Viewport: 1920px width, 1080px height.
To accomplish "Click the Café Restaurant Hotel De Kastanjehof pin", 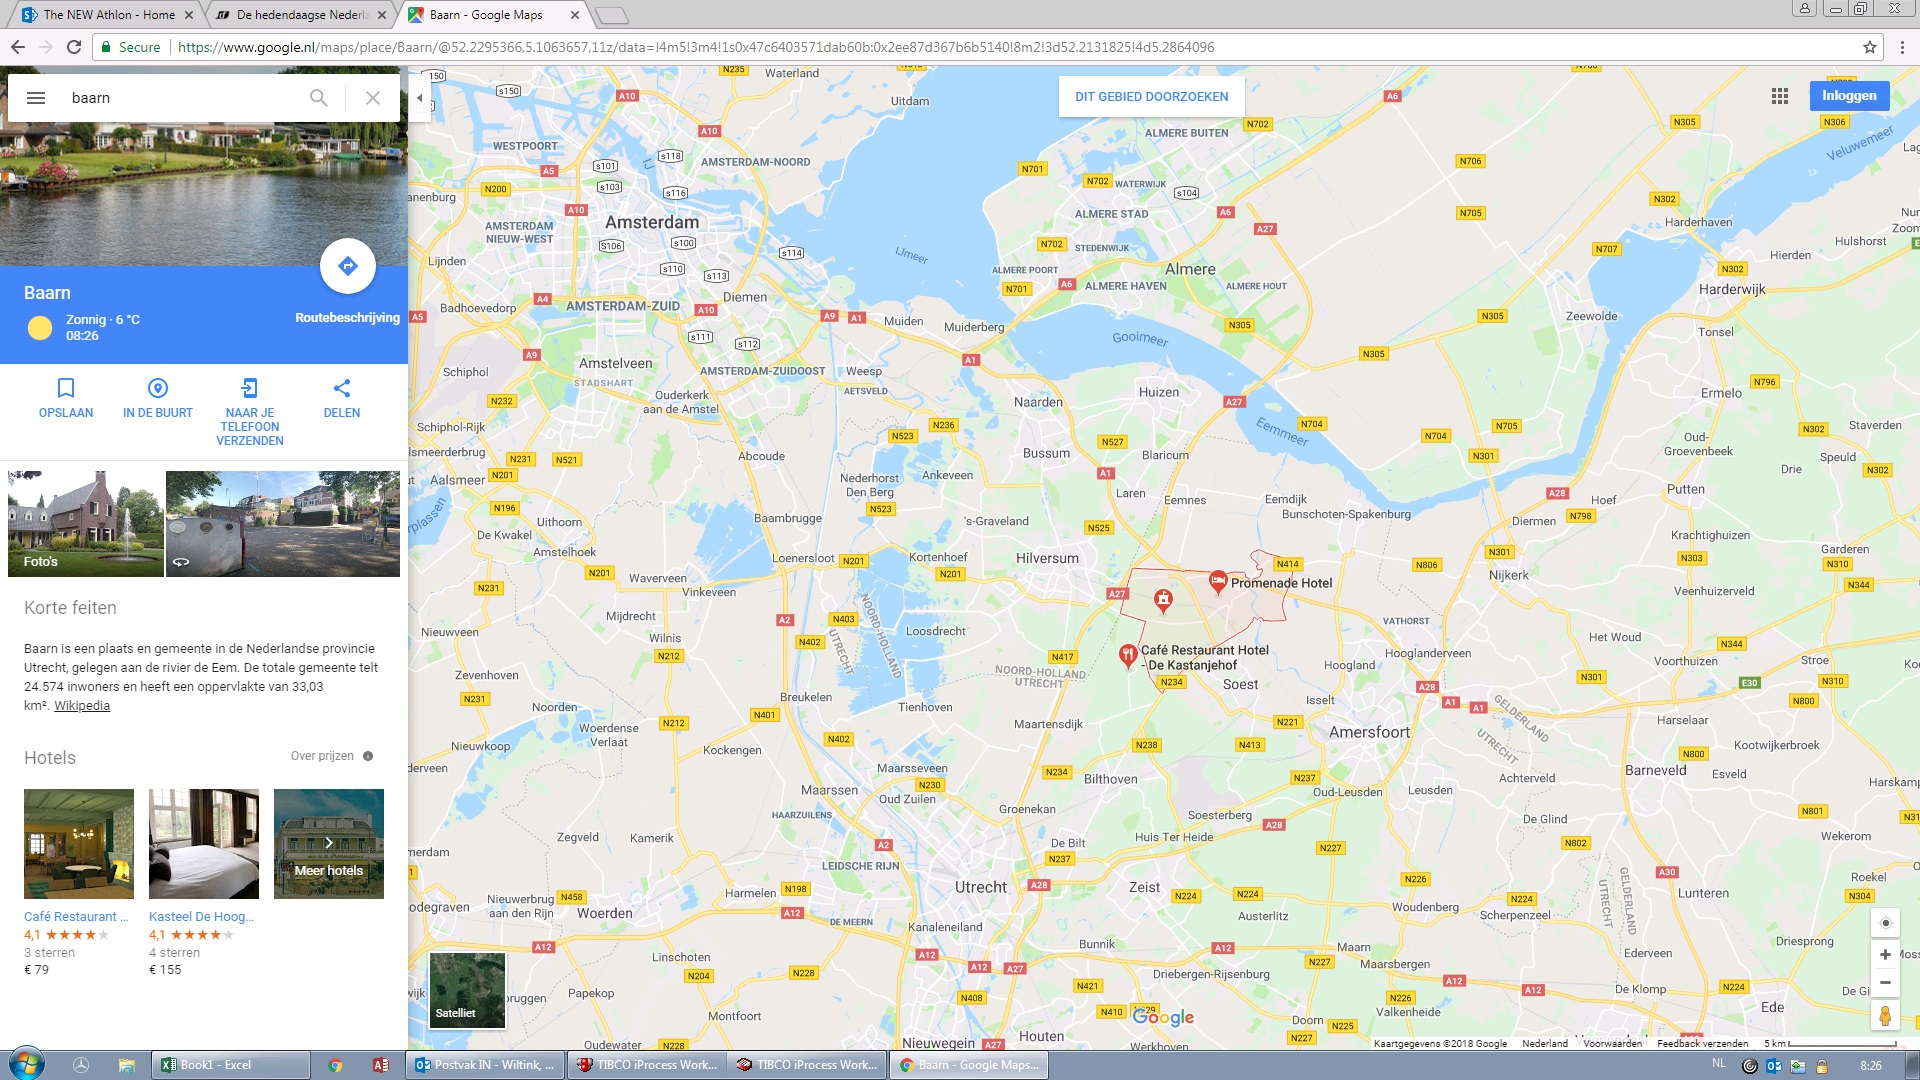I will pos(1127,656).
